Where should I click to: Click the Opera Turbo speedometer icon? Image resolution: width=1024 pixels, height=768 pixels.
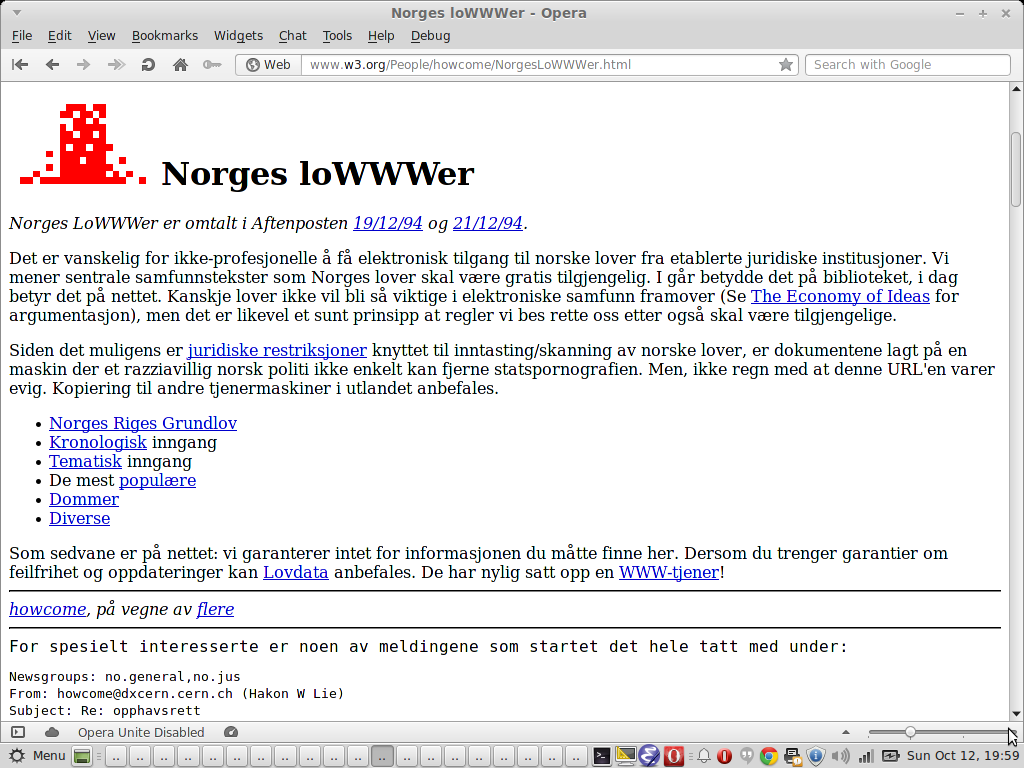231,732
